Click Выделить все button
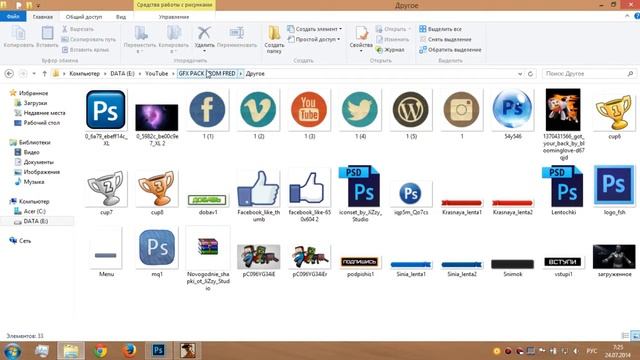Screen dimensions: 640x360 click(440, 29)
